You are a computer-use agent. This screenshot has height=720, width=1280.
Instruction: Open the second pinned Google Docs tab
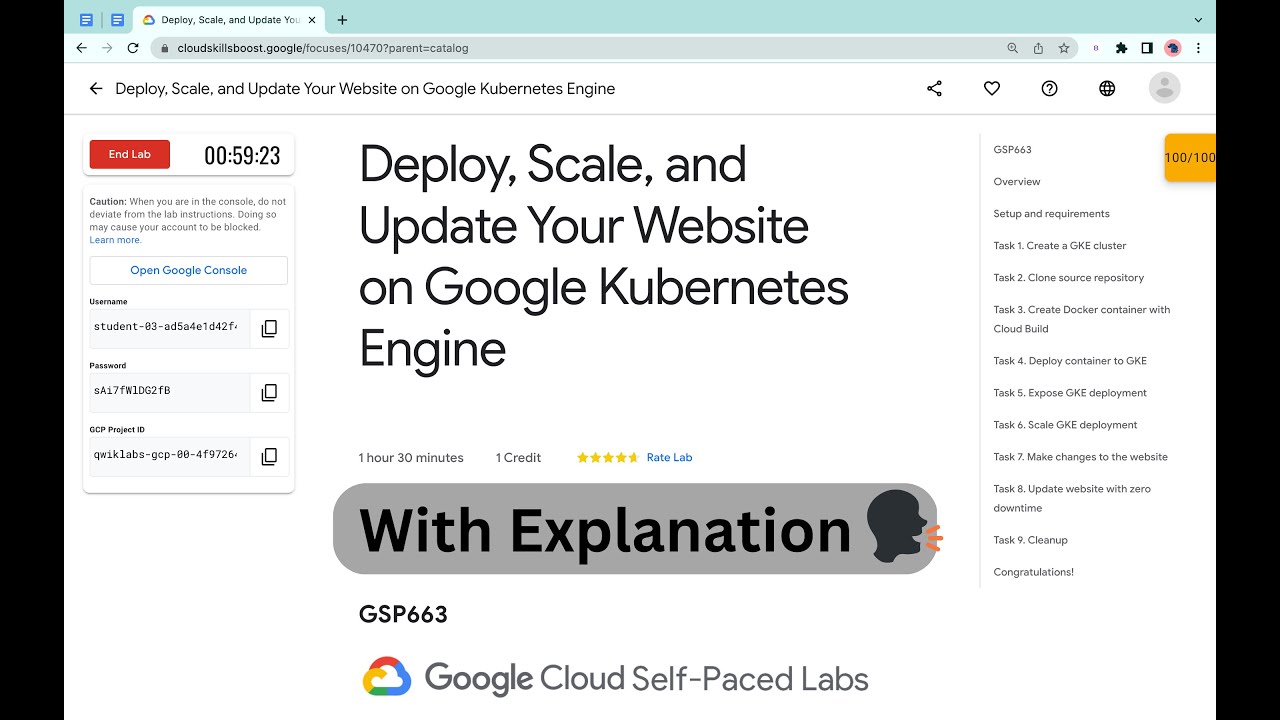tap(118, 20)
